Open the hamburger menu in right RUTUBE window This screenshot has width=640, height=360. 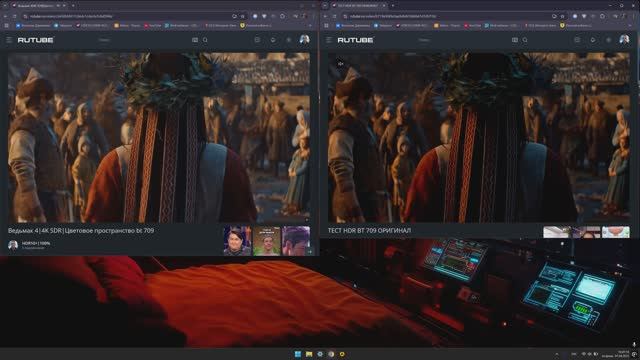329,40
